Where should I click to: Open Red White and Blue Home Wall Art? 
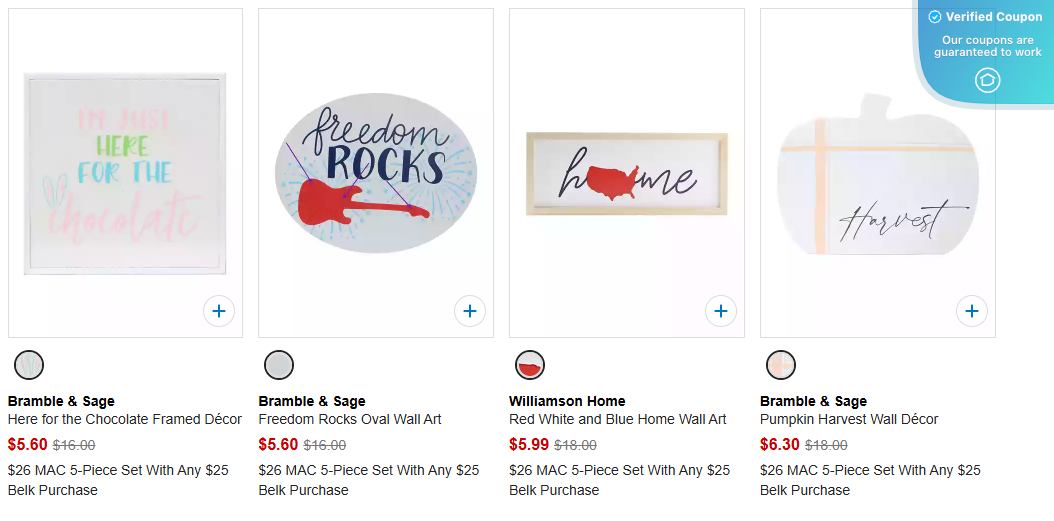point(618,419)
